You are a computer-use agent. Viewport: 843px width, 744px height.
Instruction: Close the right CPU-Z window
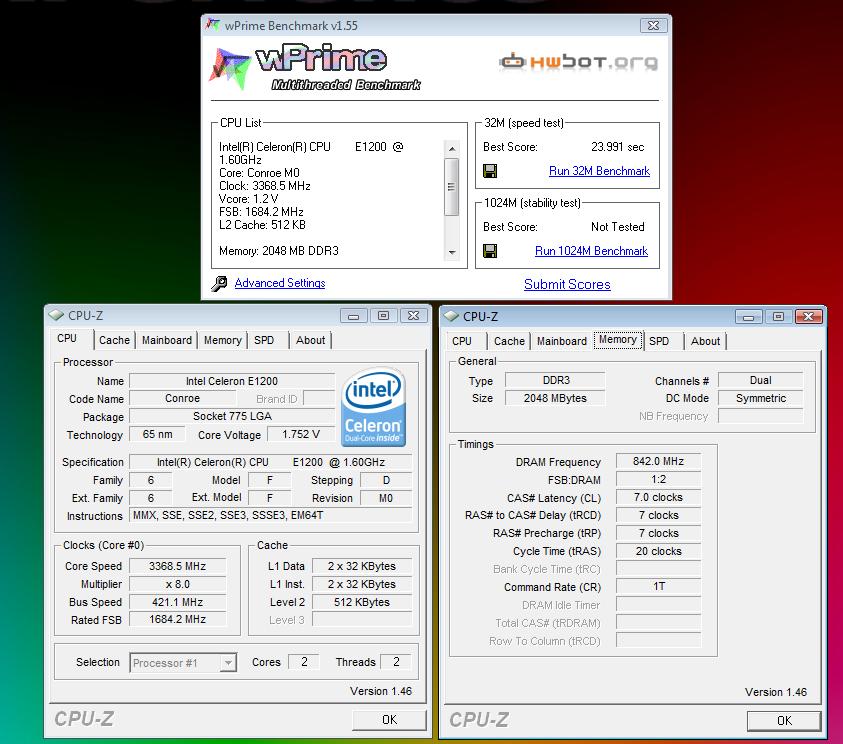pos(808,317)
